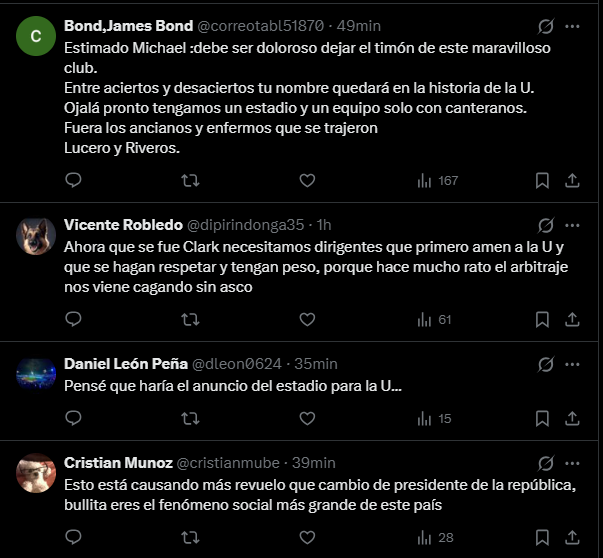The width and height of the screenshot is (603, 558).
Task: Open Grok icon on Daniel León Peña's tweet
Action: pos(546,364)
